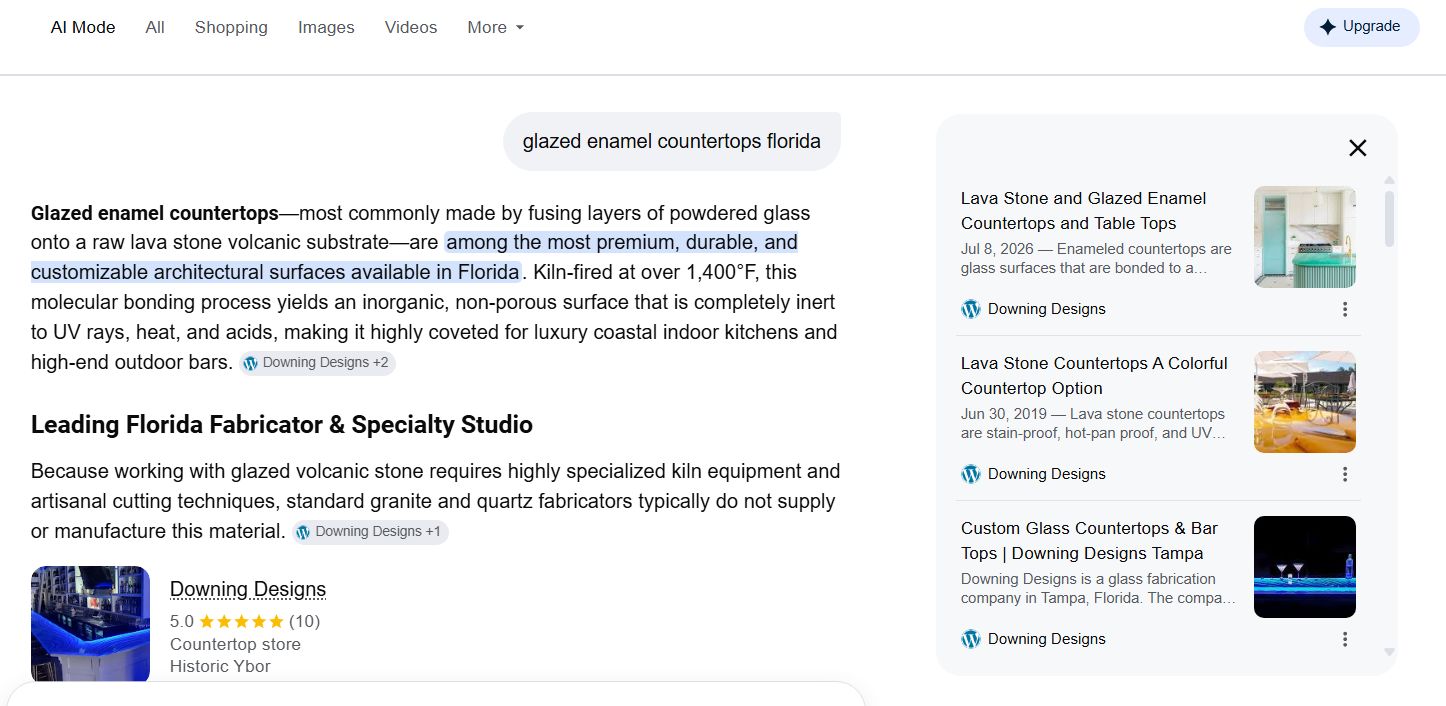Click Downing Designs +1 source chip
This screenshot has height=706, width=1446.
370,532
